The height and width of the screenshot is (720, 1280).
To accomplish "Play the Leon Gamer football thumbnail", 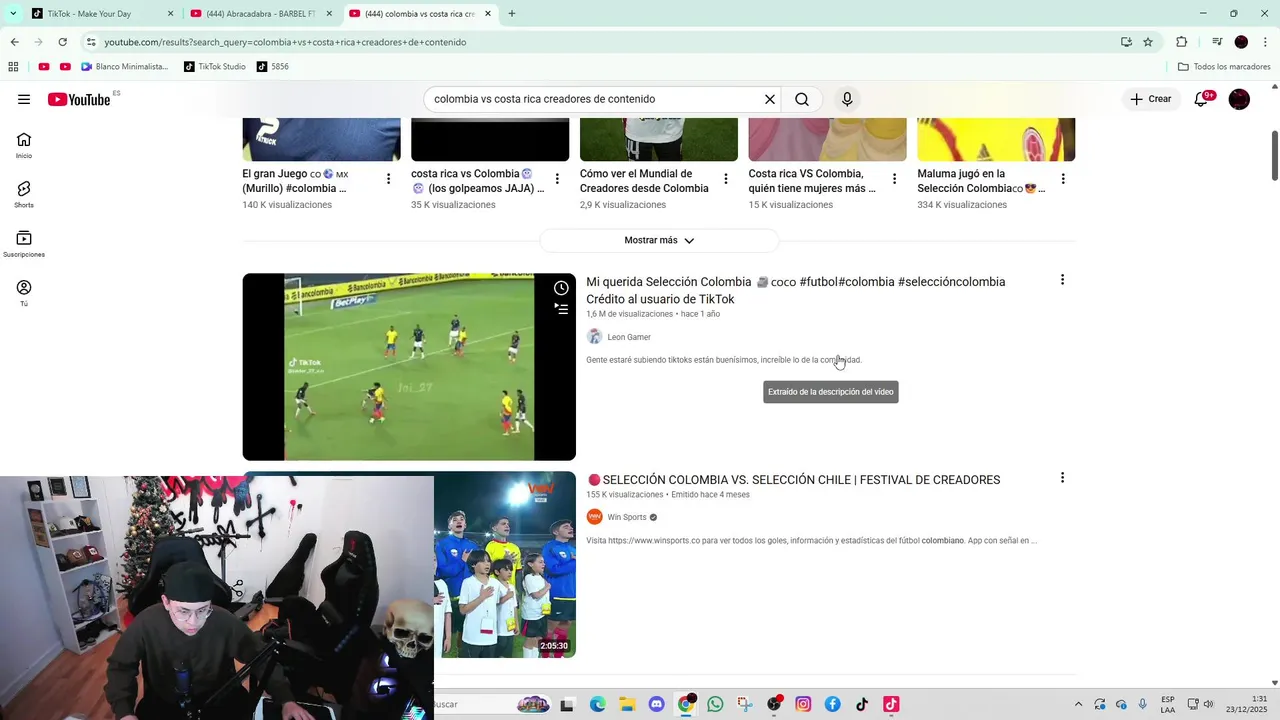I will pyautogui.click(x=409, y=367).
